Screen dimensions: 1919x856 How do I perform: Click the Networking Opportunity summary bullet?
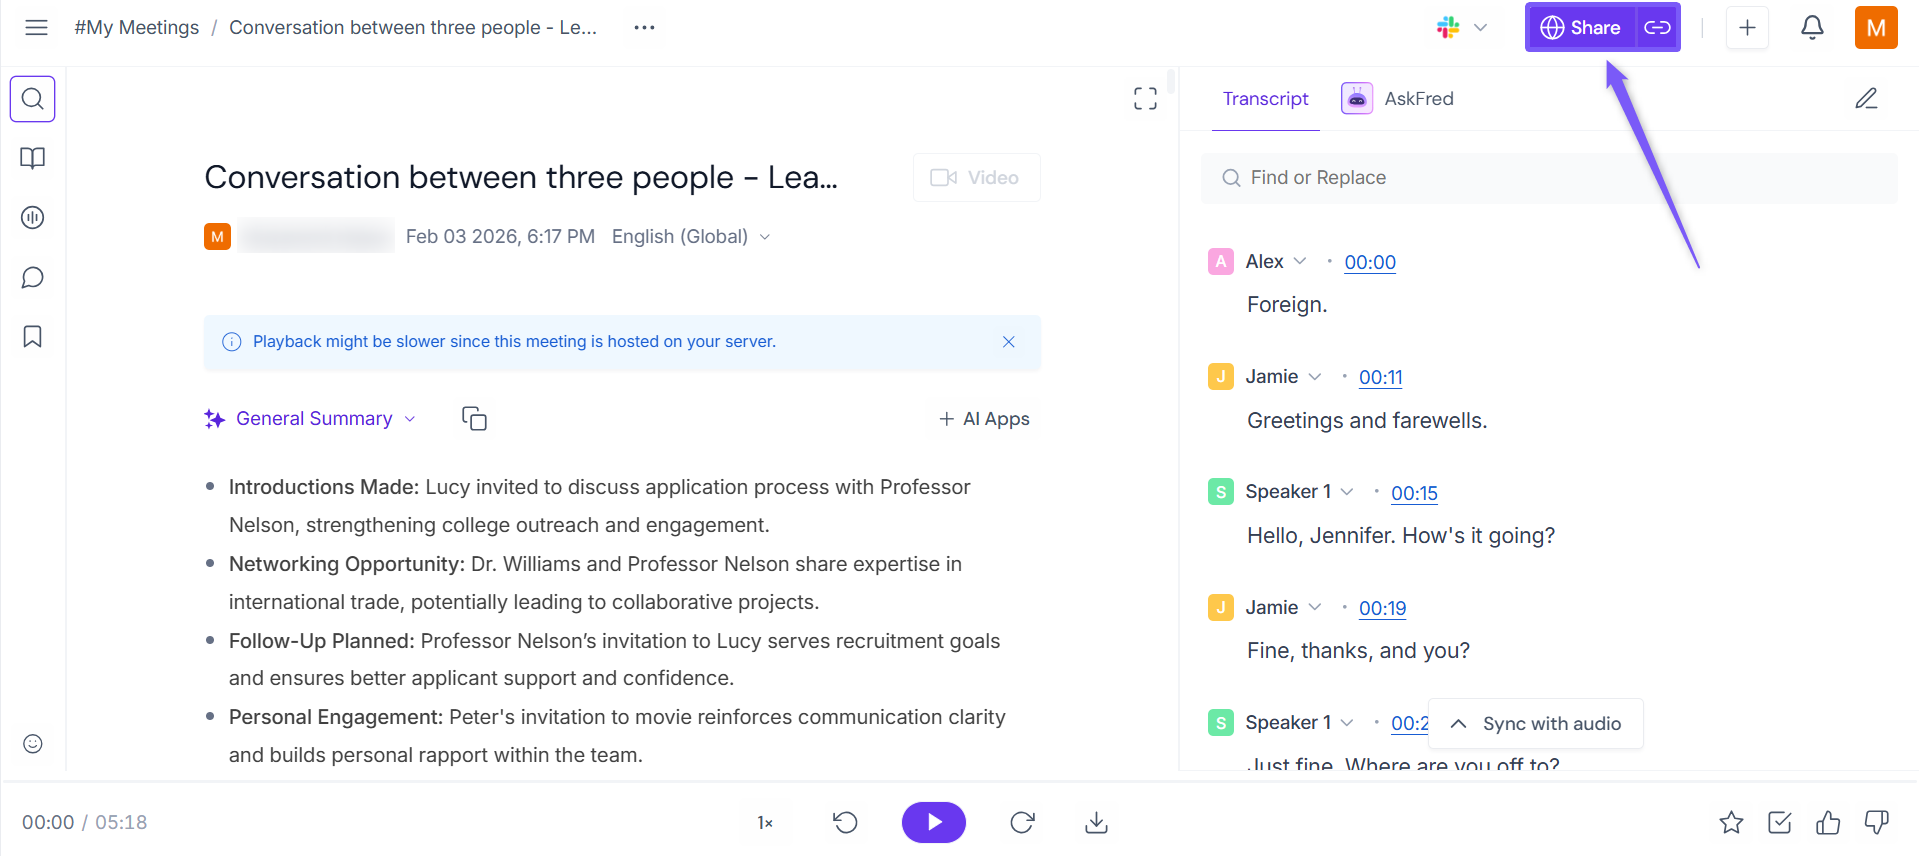pos(595,583)
